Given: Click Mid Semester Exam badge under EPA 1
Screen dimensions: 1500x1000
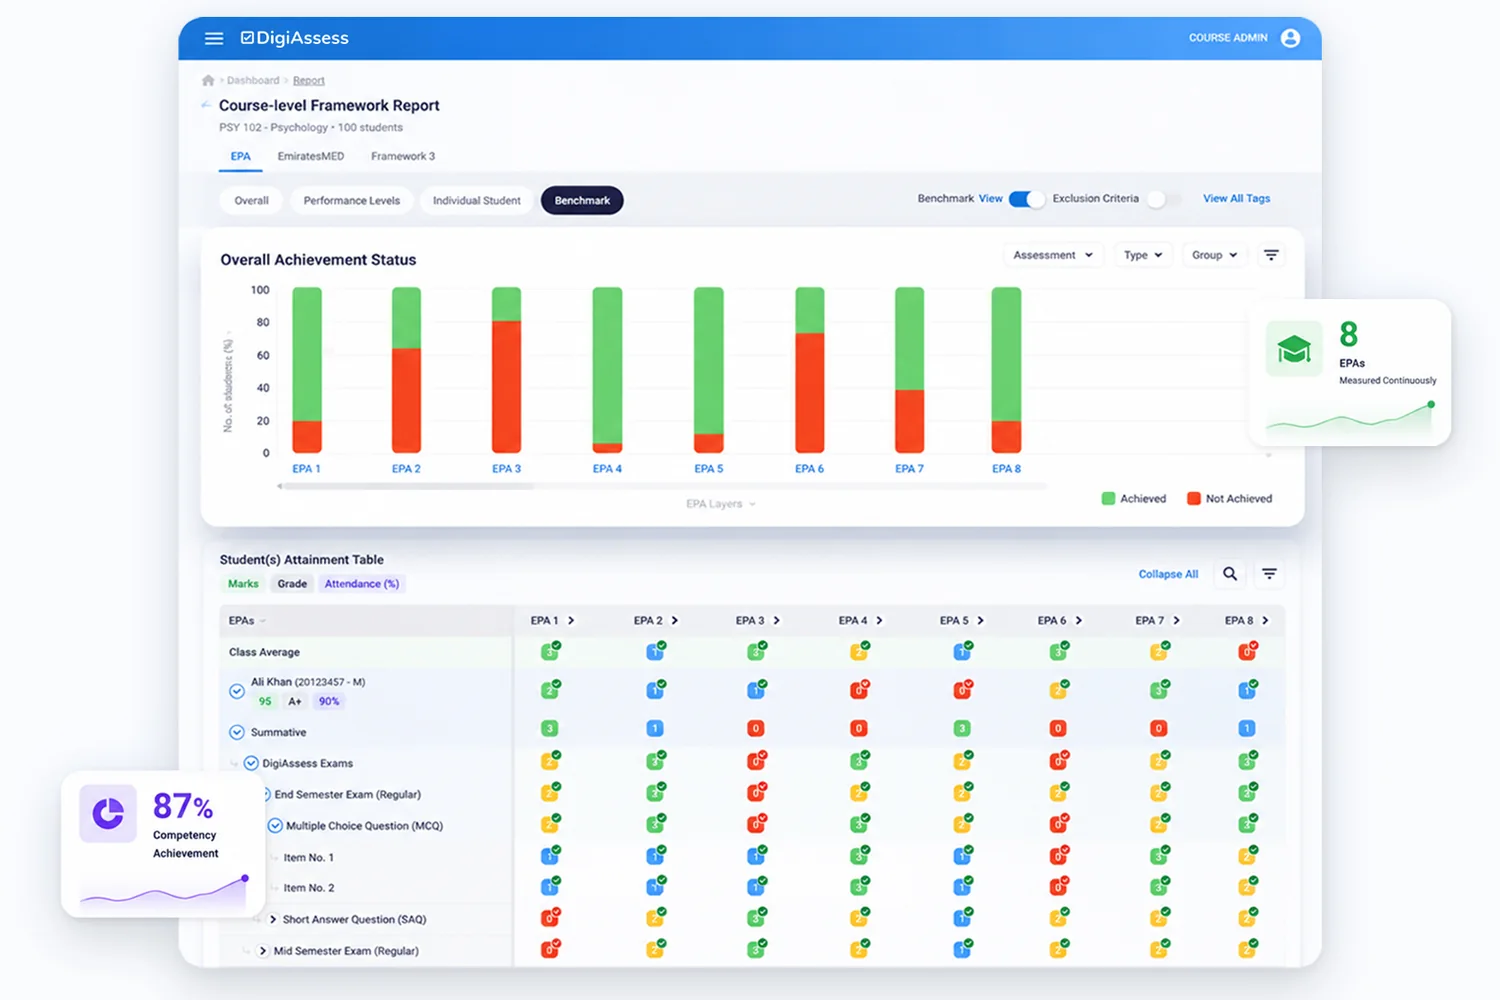Looking at the screenshot, I should (x=550, y=948).
